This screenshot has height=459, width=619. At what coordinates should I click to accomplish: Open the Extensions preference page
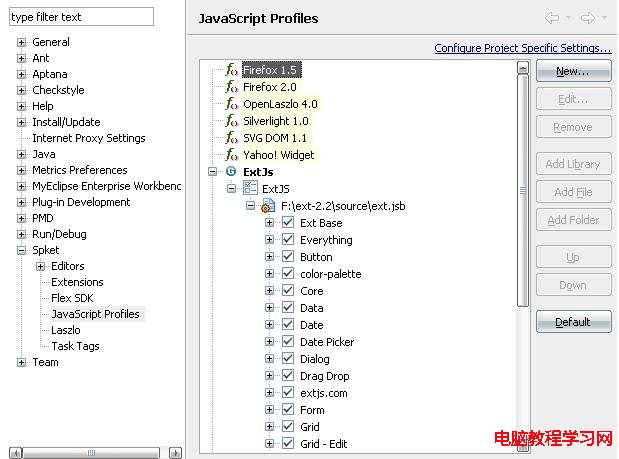pos(77,282)
